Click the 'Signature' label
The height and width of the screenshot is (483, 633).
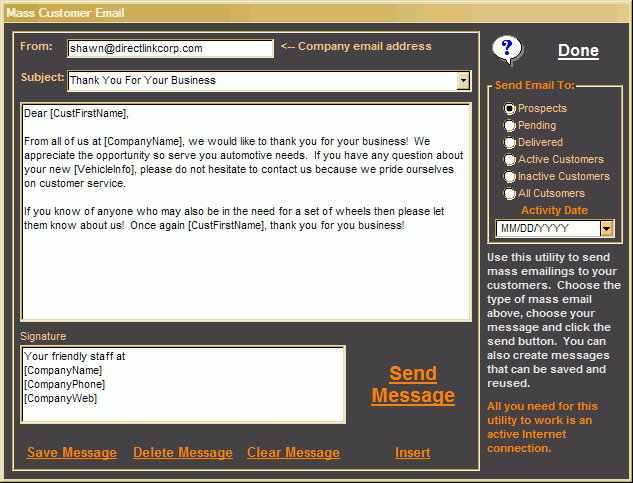point(43,336)
